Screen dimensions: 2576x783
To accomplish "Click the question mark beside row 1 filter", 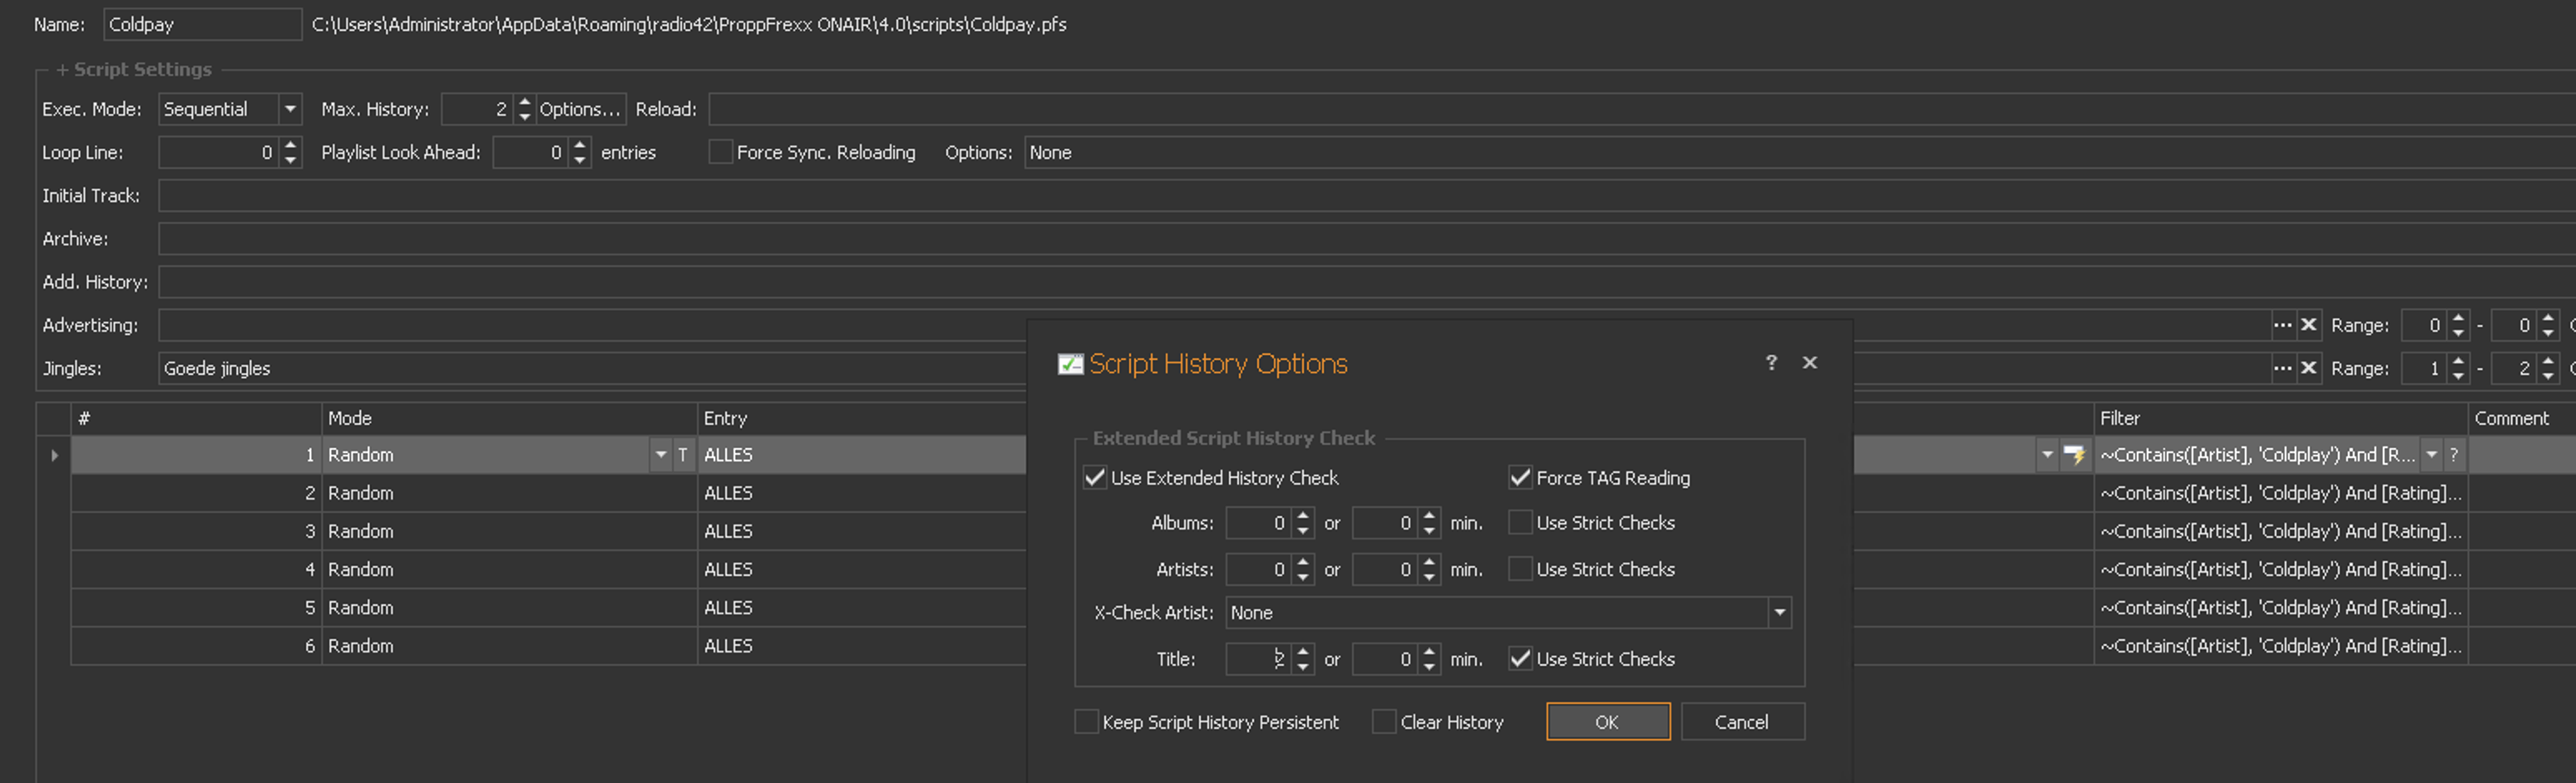I will point(2454,455).
